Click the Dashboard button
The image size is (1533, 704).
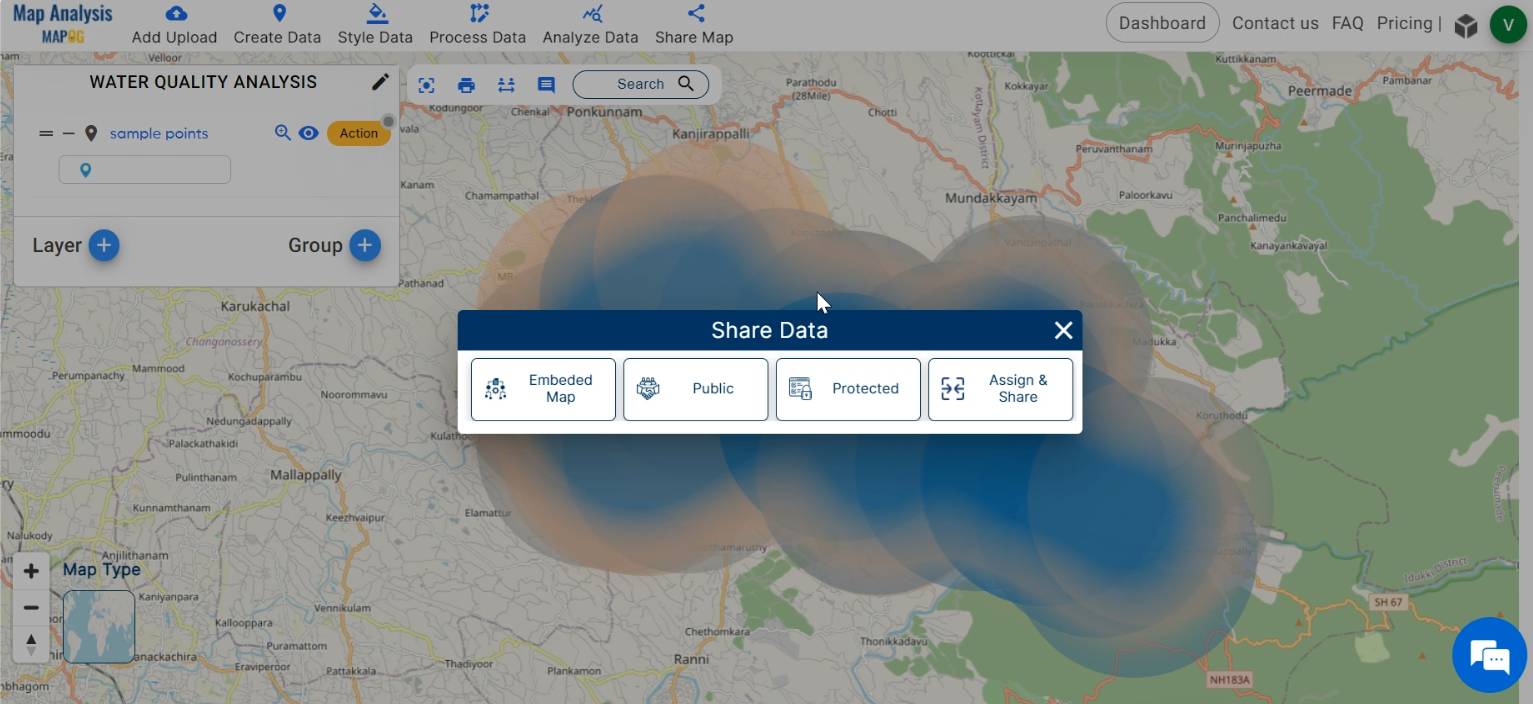point(1162,23)
